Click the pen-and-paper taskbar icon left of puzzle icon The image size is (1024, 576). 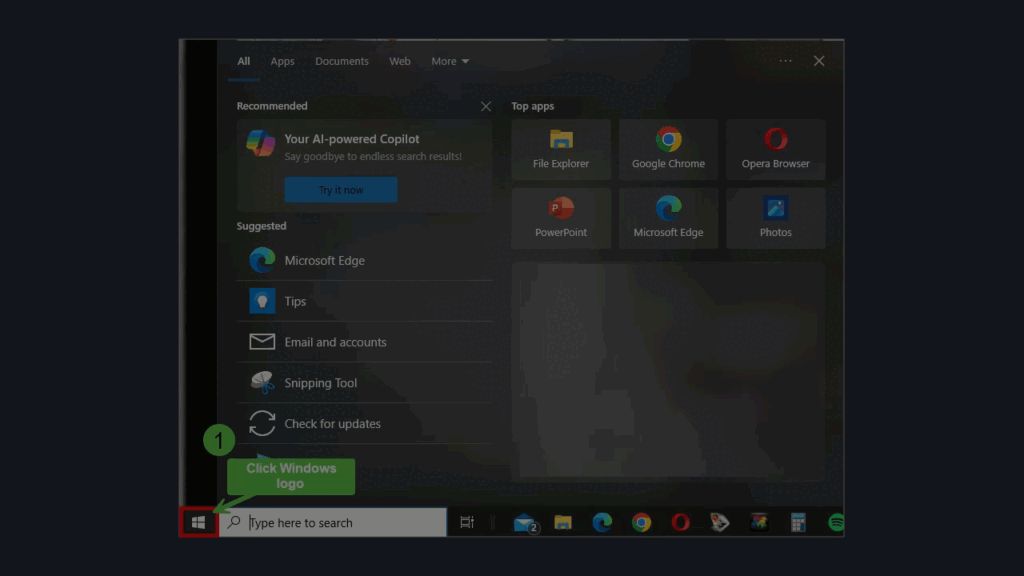(x=720, y=522)
